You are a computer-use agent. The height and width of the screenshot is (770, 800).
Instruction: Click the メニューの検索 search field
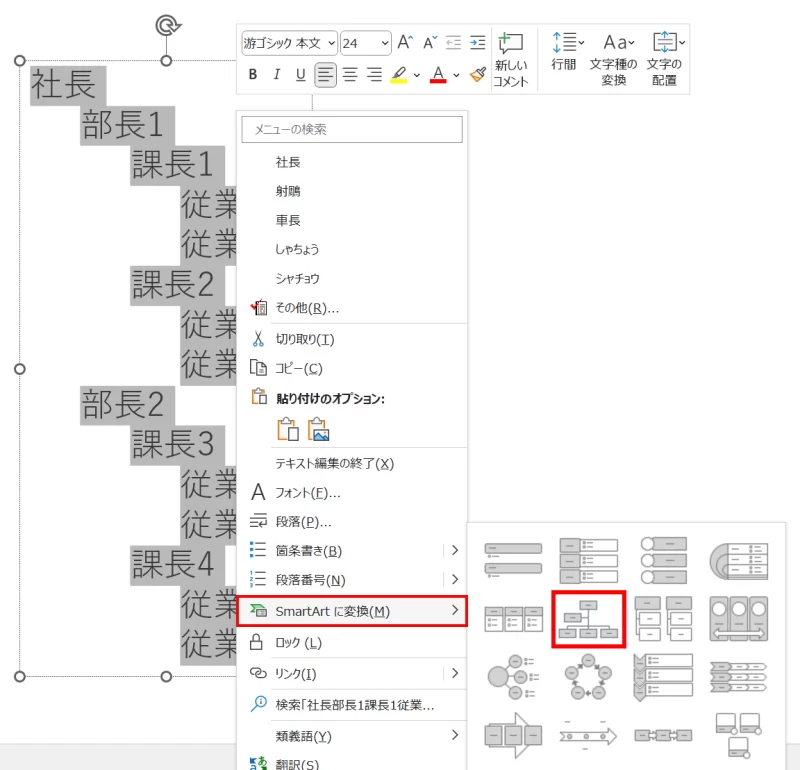[351, 129]
